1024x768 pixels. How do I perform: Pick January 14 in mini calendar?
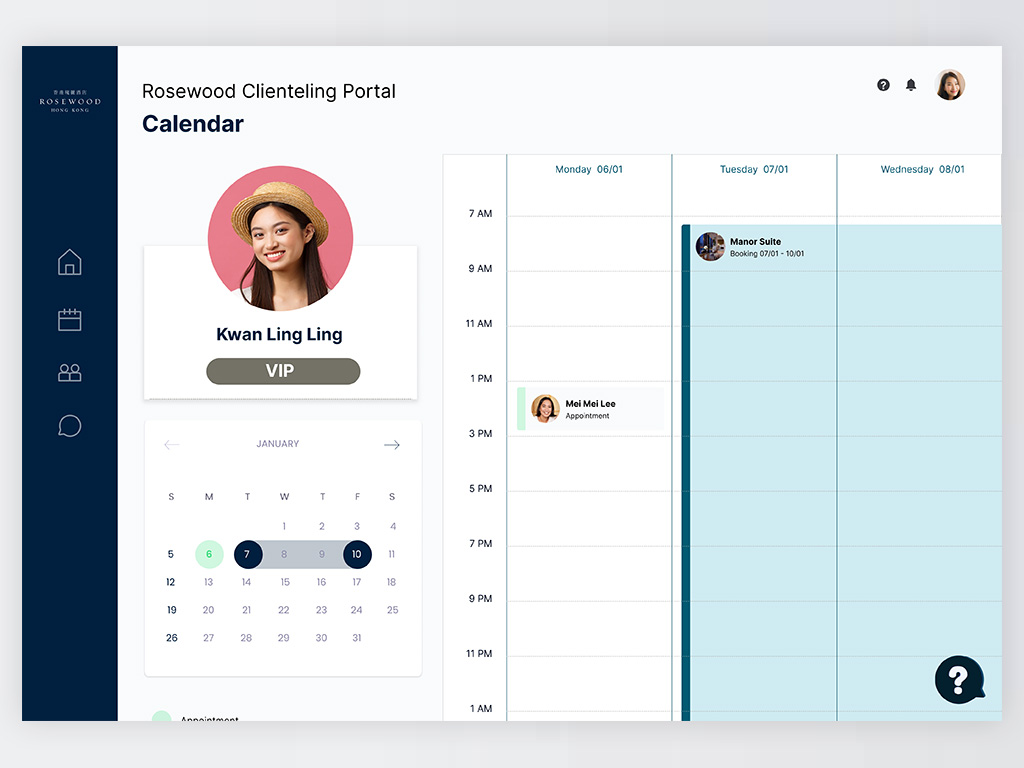(246, 582)
